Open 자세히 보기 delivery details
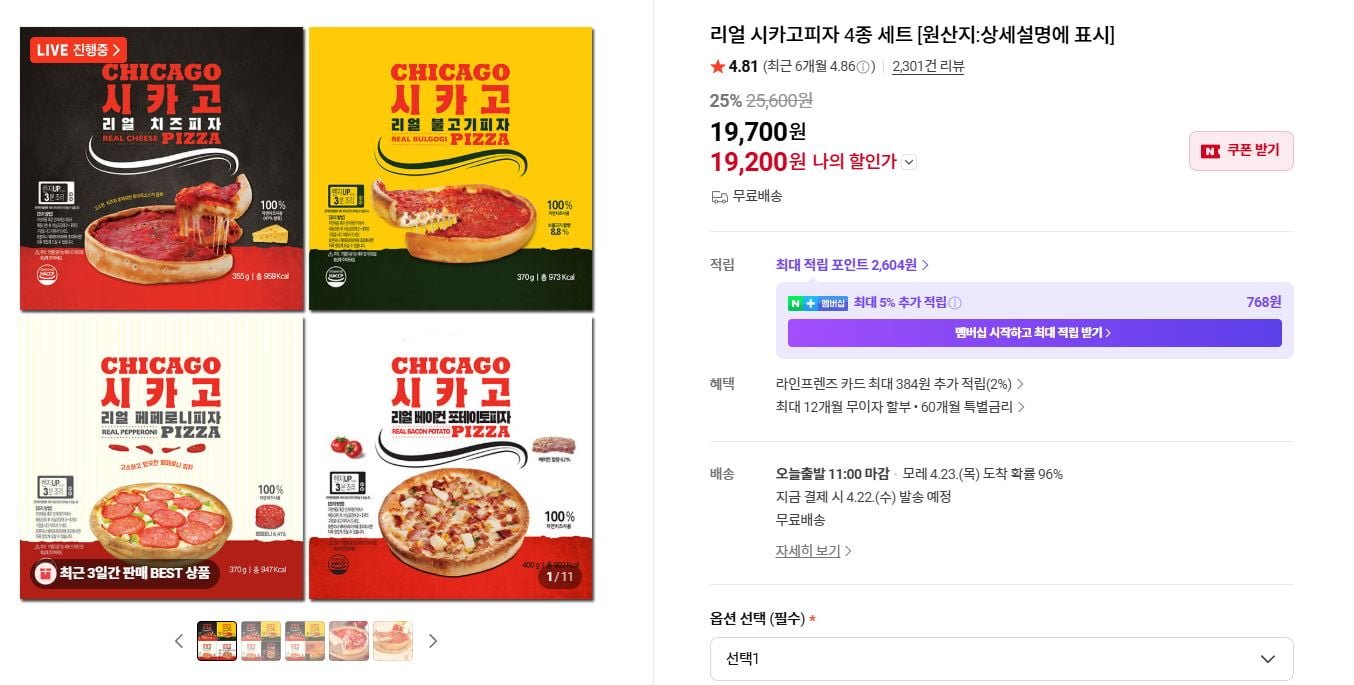The image size is (1354, 685). pyautogui.click(x=813, y=551)
